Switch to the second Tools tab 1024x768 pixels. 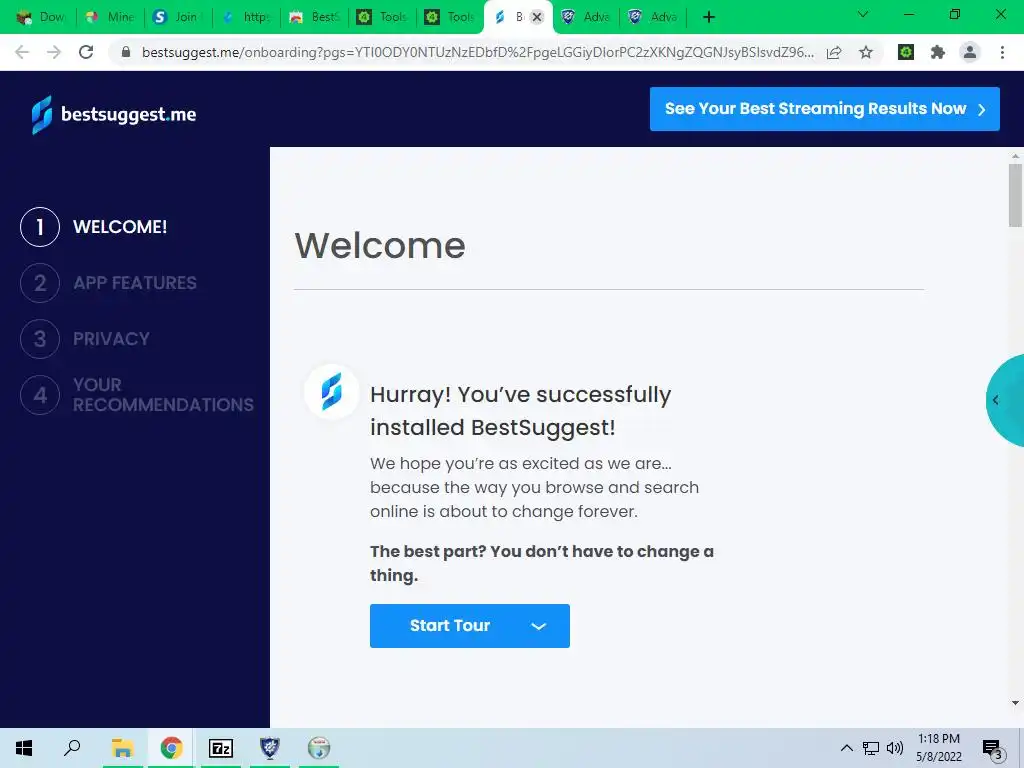coord(450,17)
